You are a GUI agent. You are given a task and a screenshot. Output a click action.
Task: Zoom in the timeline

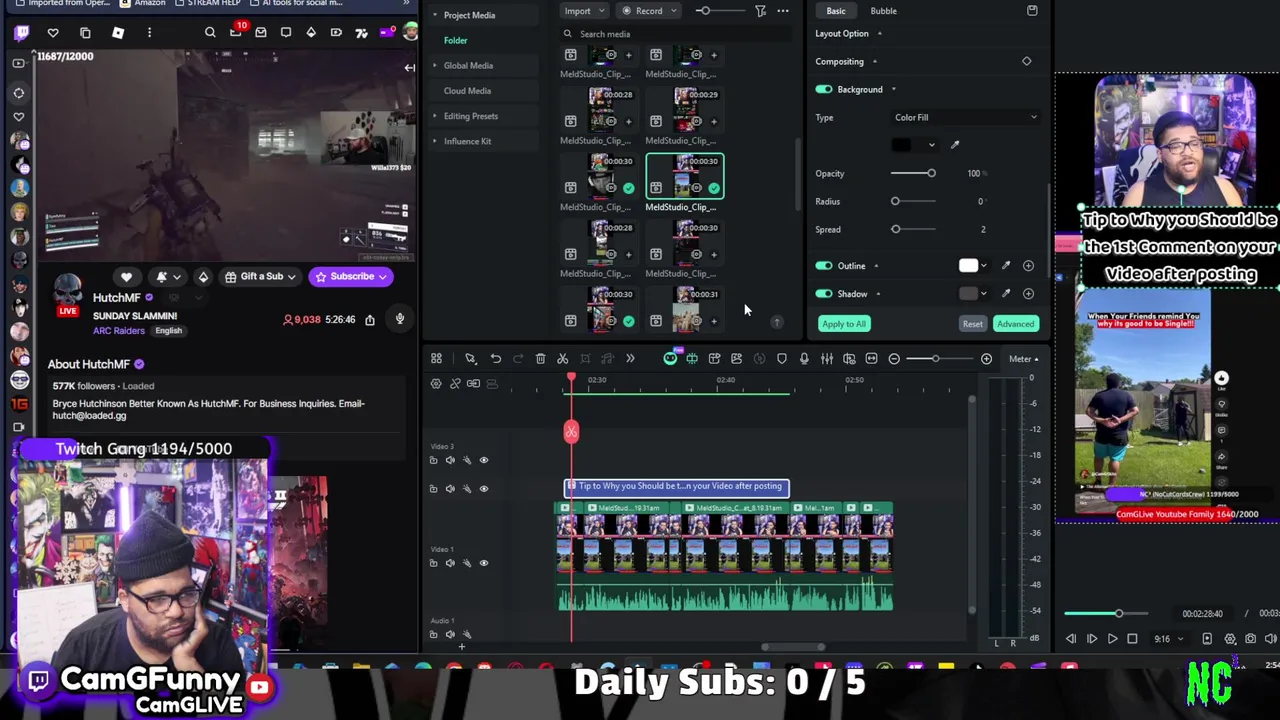pos(986,359)
